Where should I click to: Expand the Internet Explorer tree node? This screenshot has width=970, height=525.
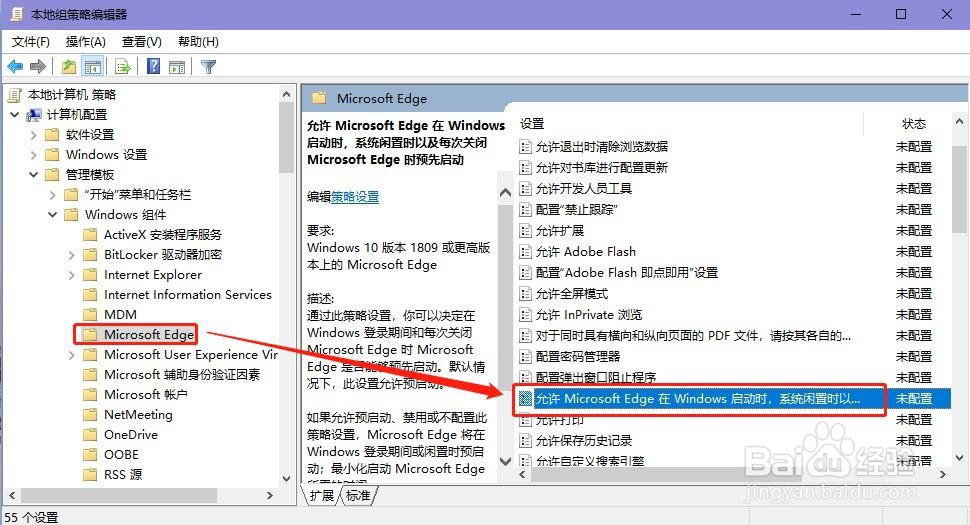[x=71, y=275]
